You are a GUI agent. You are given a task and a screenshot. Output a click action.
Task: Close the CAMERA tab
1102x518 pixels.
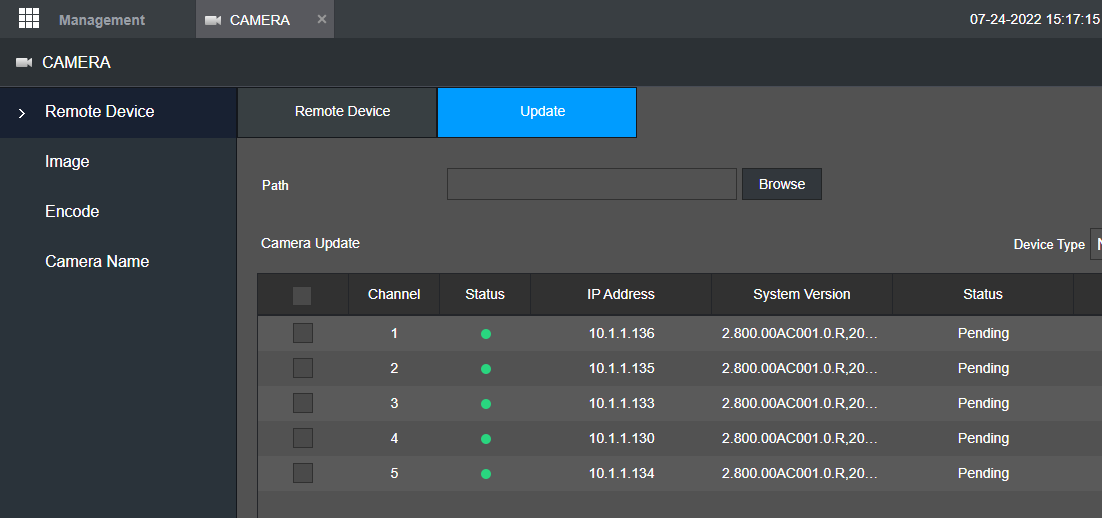click(x=322, y=19)
